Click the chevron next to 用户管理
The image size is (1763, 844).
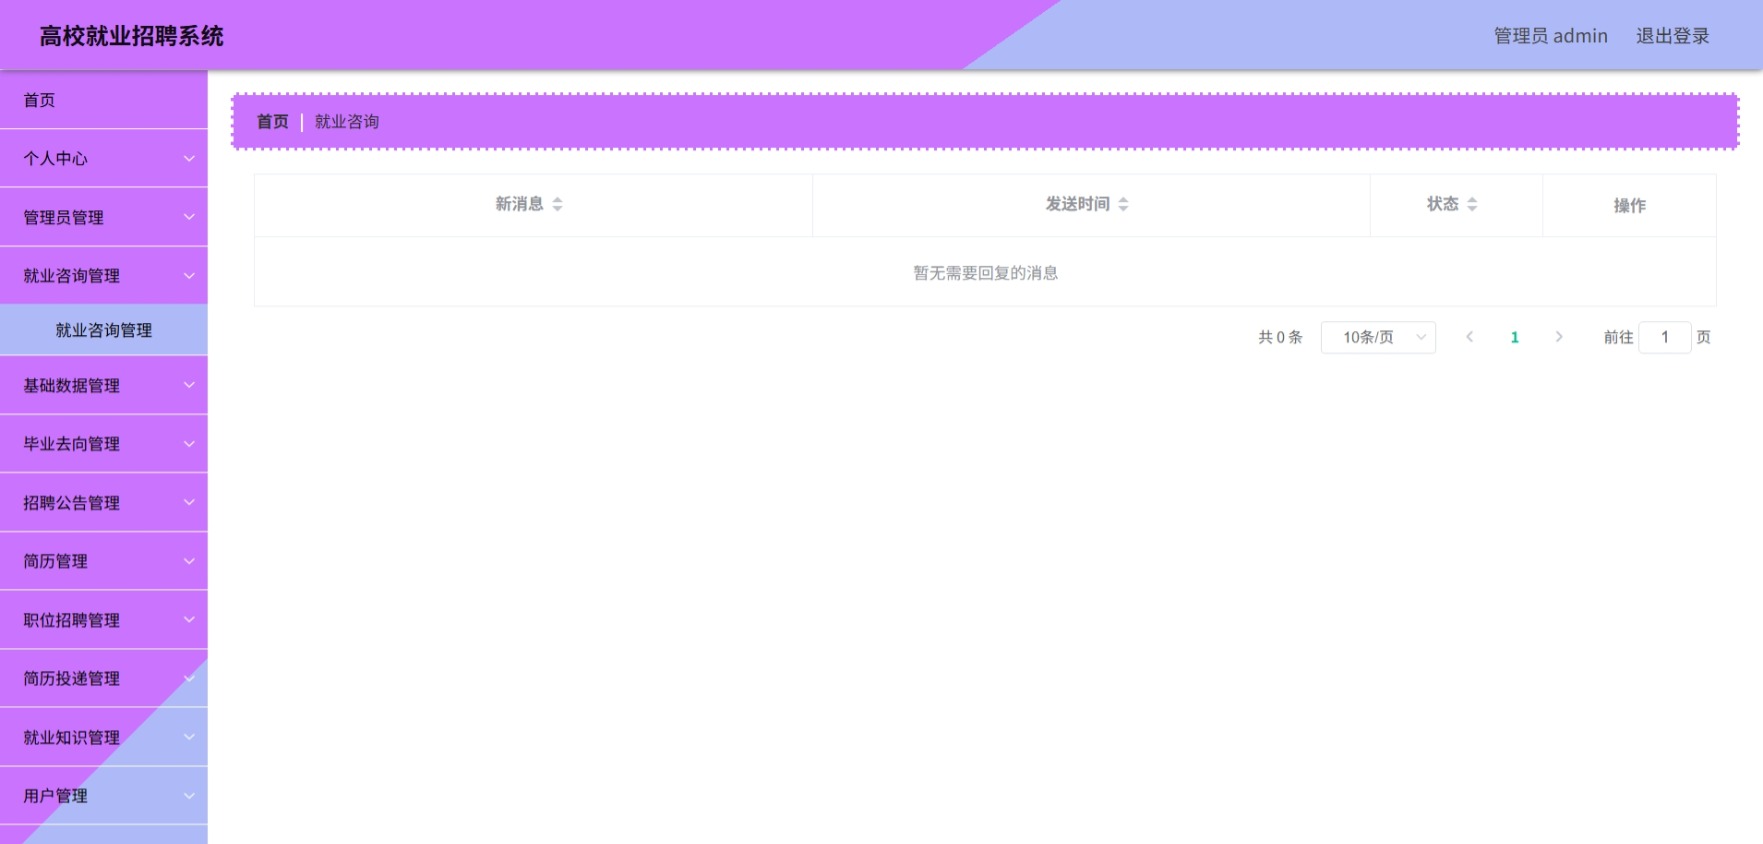(189, 796)
